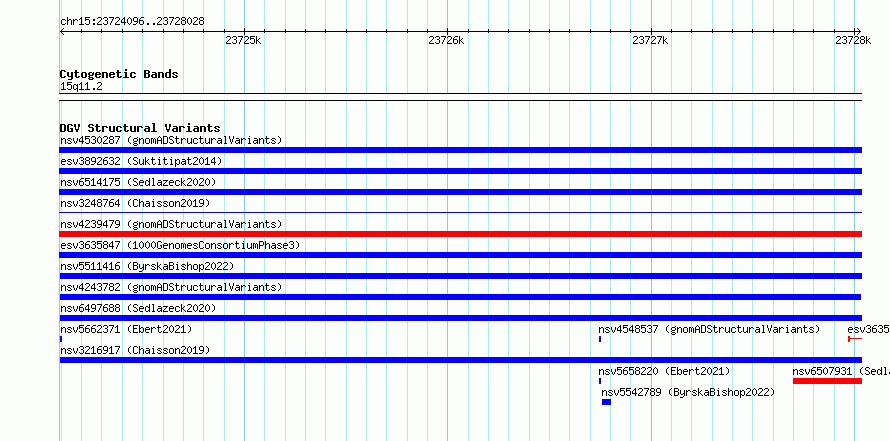Screen dimensions: 890x441
Task: Select the blue bar under nsv5511416
Action: coord(461,276)
